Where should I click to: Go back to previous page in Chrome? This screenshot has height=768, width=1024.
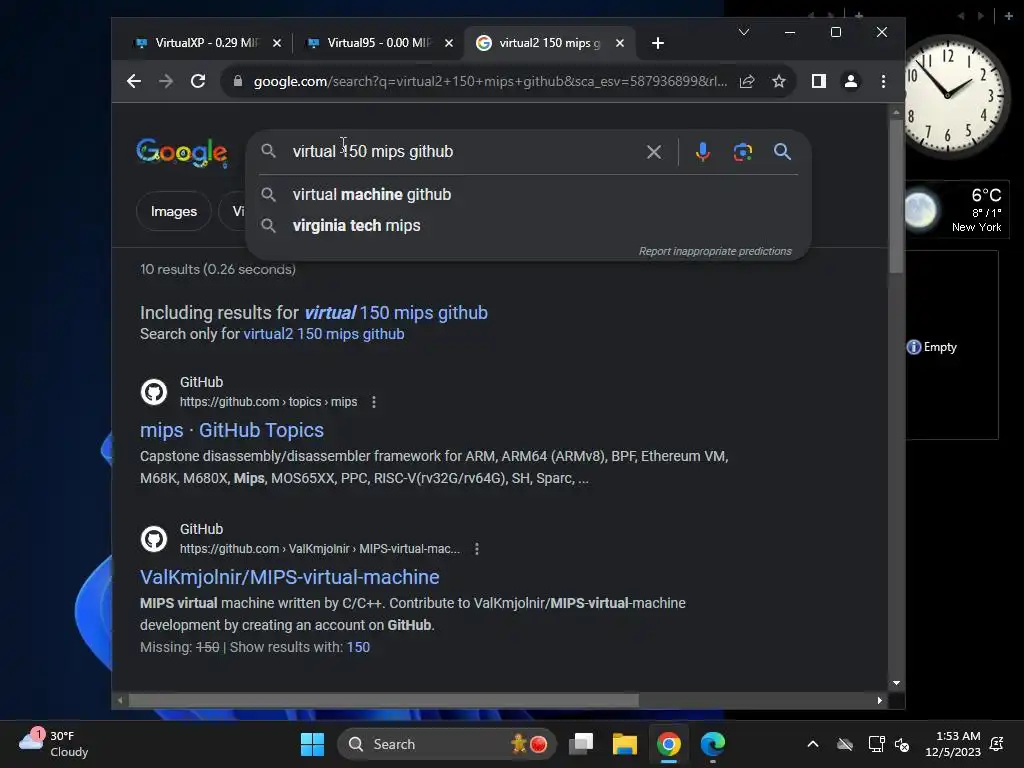tap(134, 81)
